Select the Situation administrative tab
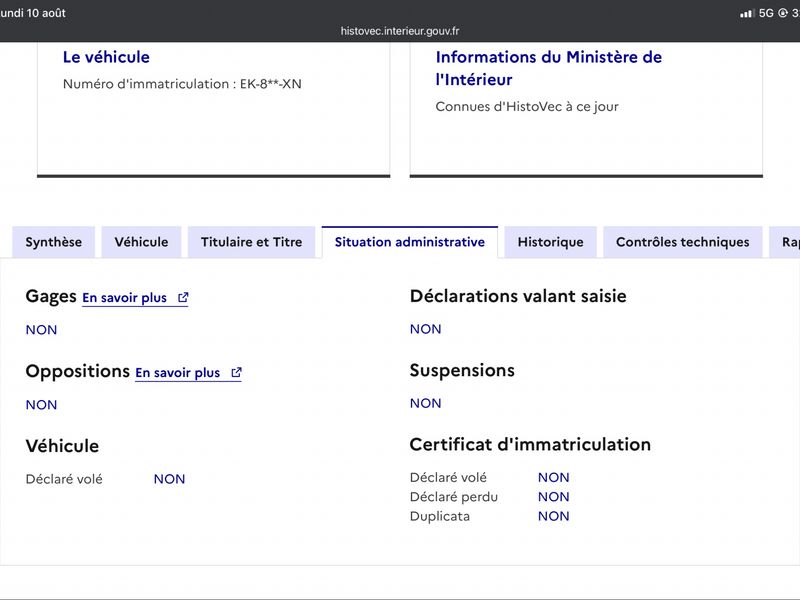The width and height of the screenshot is (800, 600). click(410, 242)
